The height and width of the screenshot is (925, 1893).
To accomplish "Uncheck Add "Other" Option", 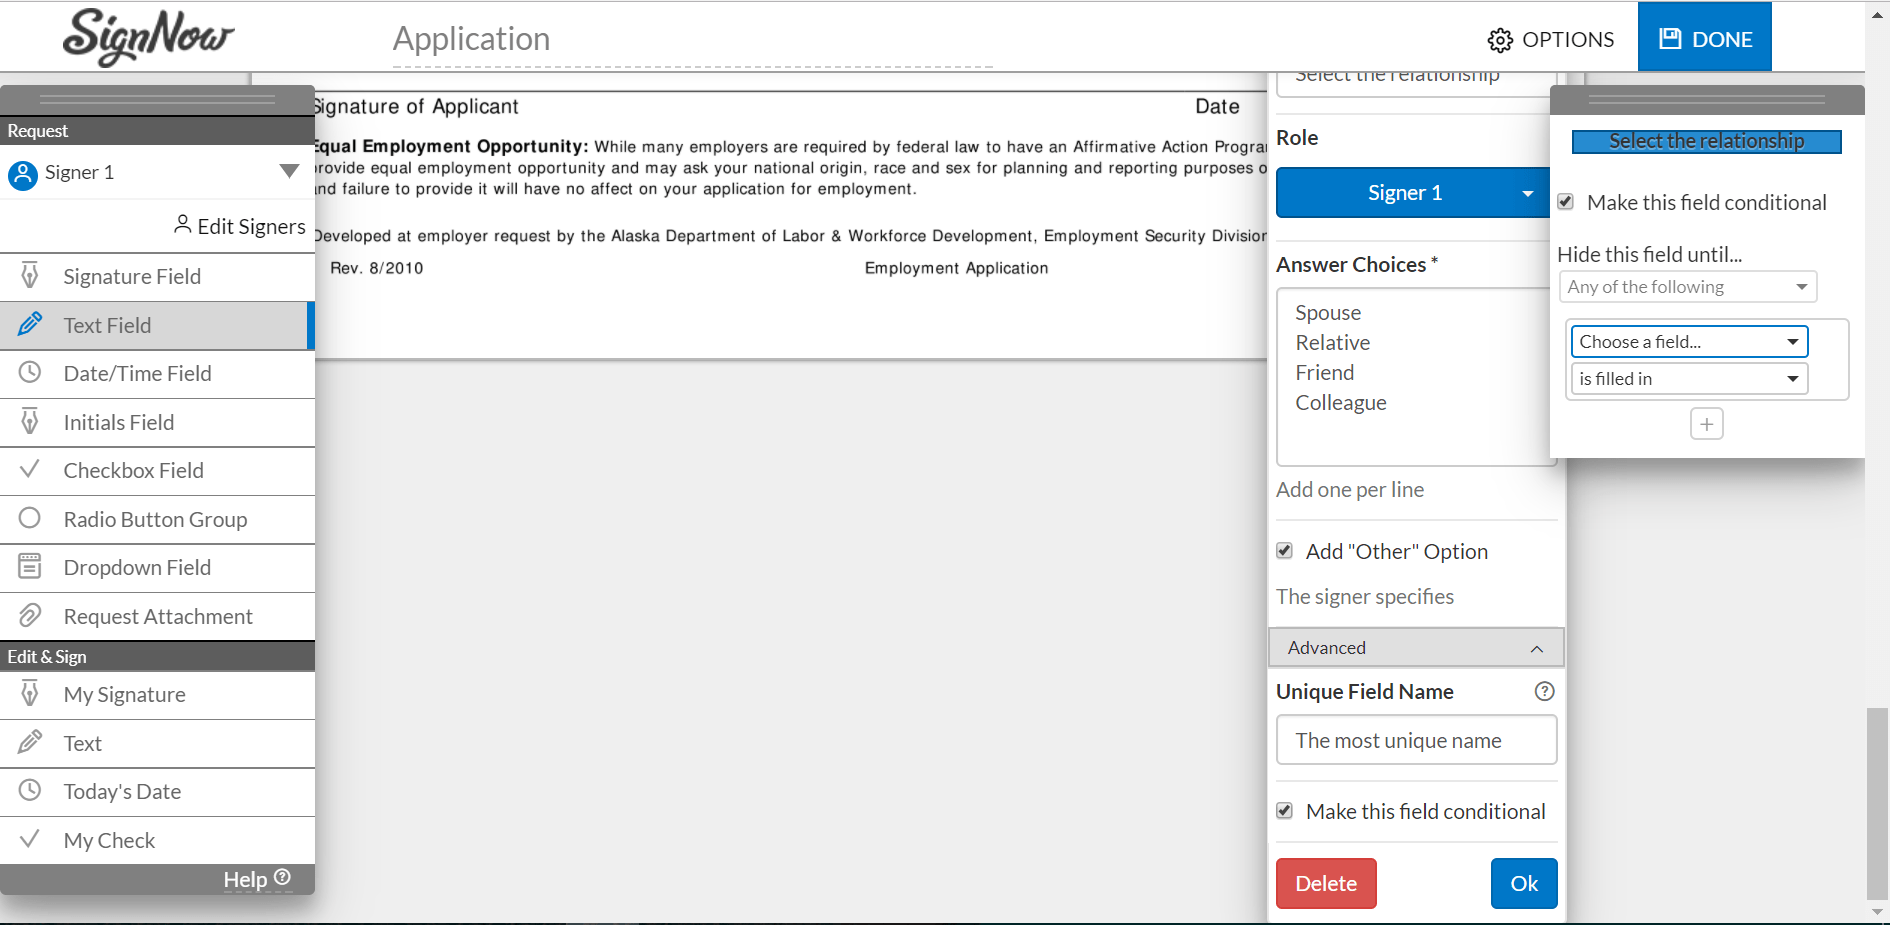I will (1284, 550).
